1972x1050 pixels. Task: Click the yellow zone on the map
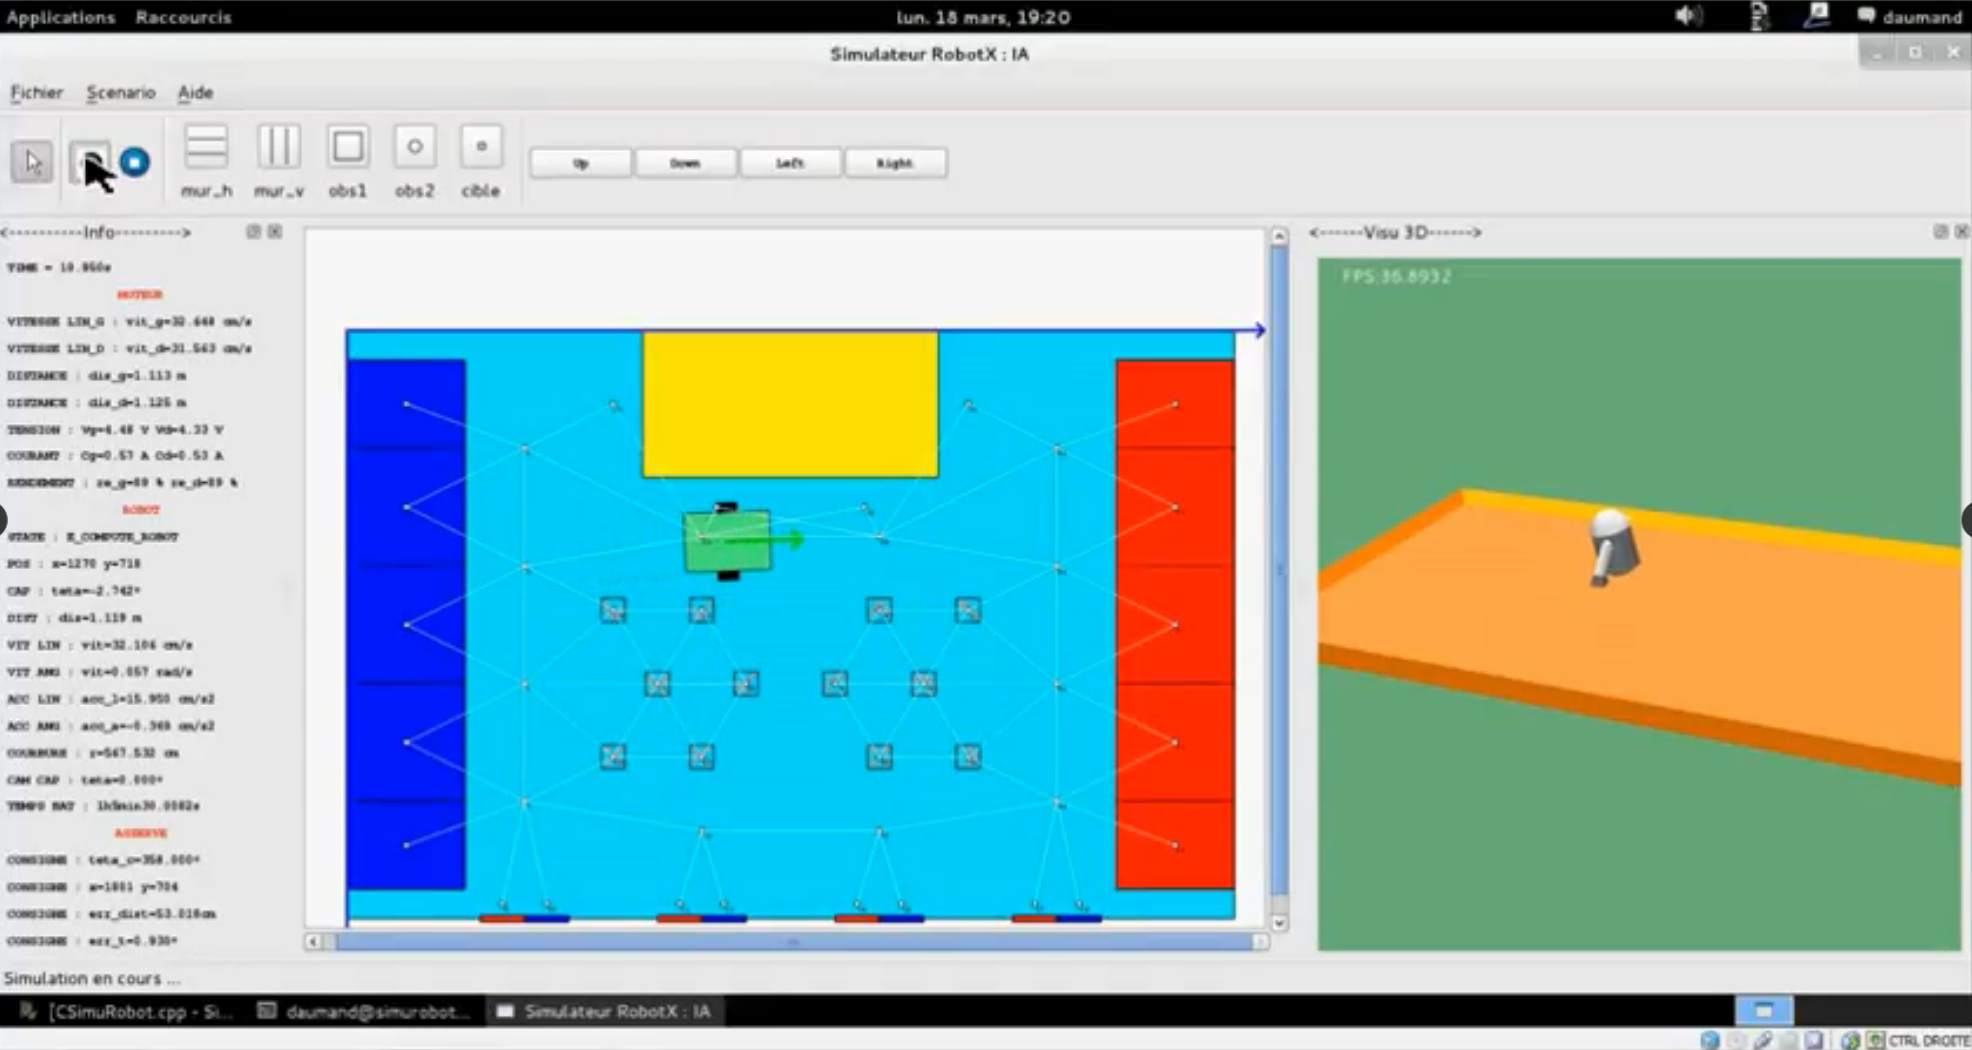point(790,405)
